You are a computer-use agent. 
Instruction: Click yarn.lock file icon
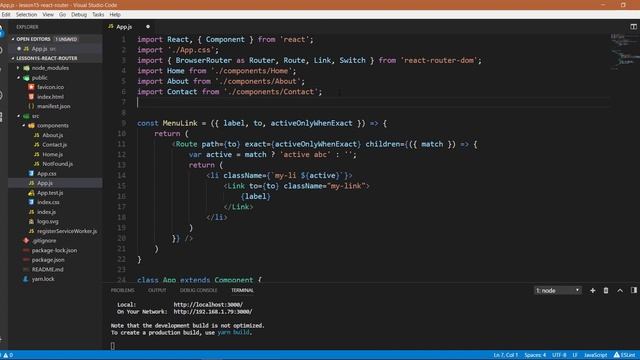(26, 279)
